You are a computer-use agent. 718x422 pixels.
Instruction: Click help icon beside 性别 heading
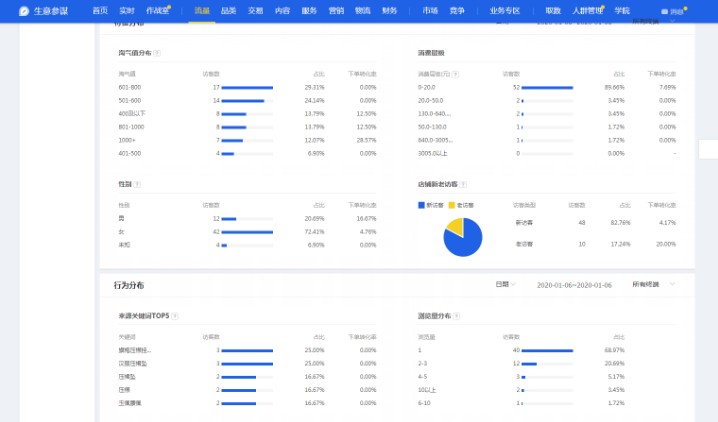tap(138, 185)
